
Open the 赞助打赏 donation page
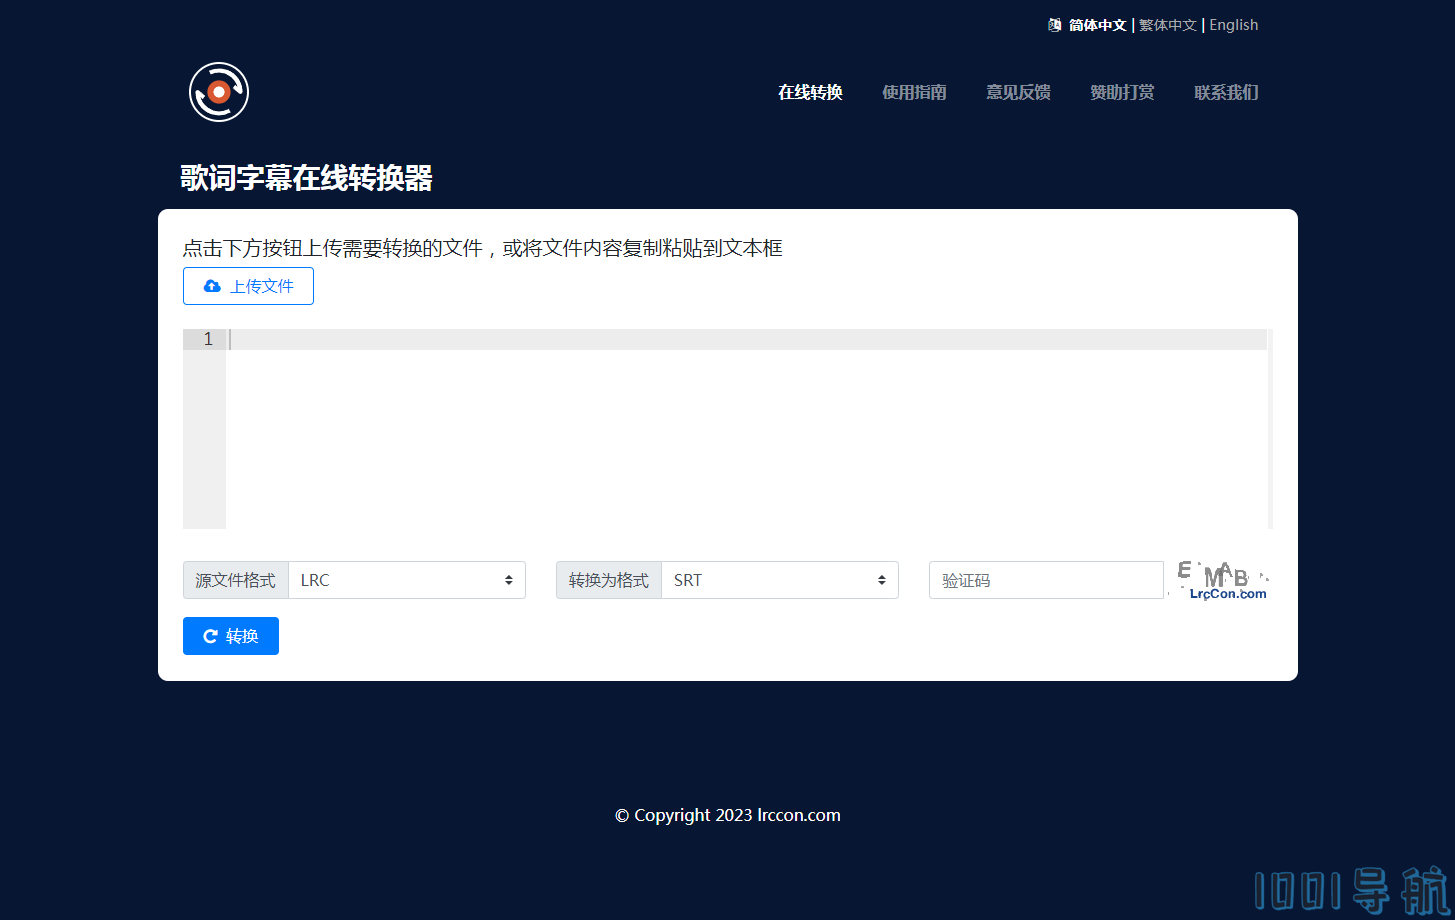(x=1122, y=92)
